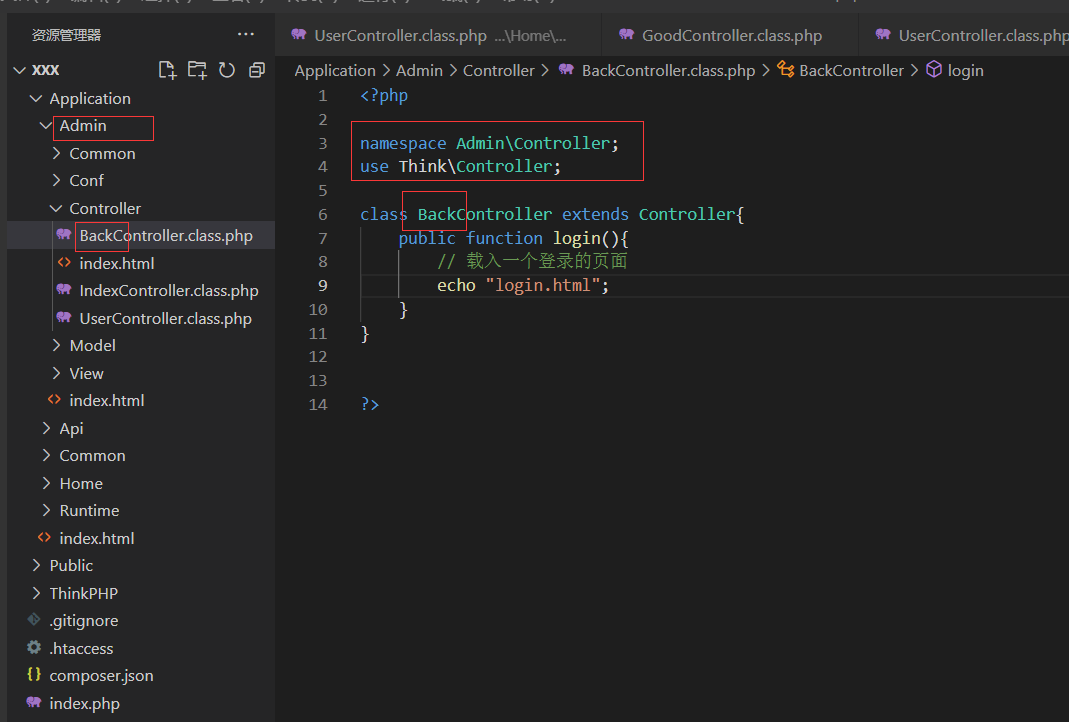This screenshot has height=722, width=1069.
Task: Expand the Api folder chevron
Action: pos(46,428)
